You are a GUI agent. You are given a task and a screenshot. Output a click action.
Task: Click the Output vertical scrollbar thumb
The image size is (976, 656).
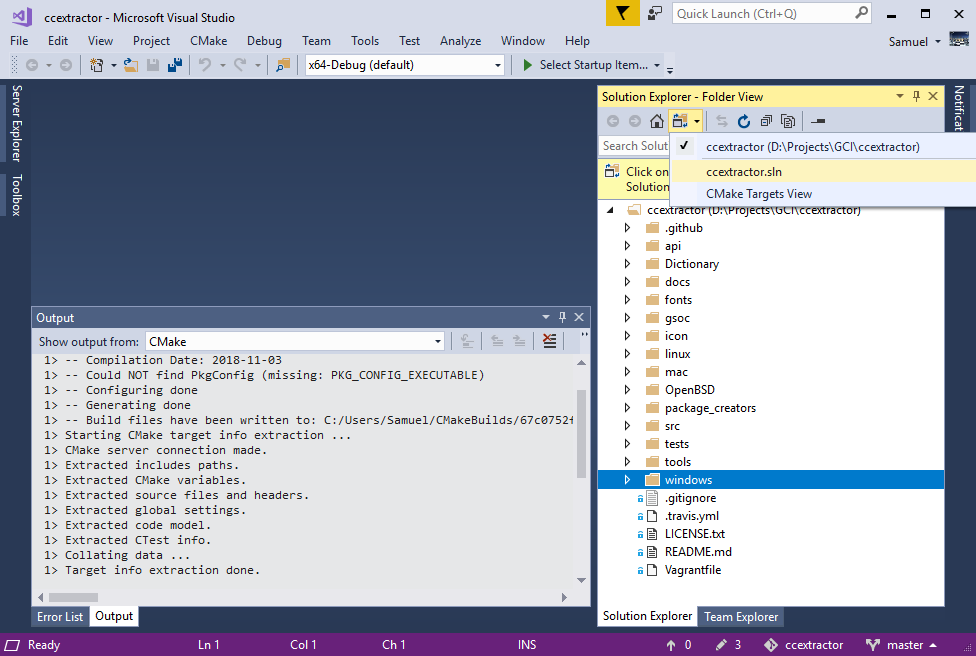[581, 433]
